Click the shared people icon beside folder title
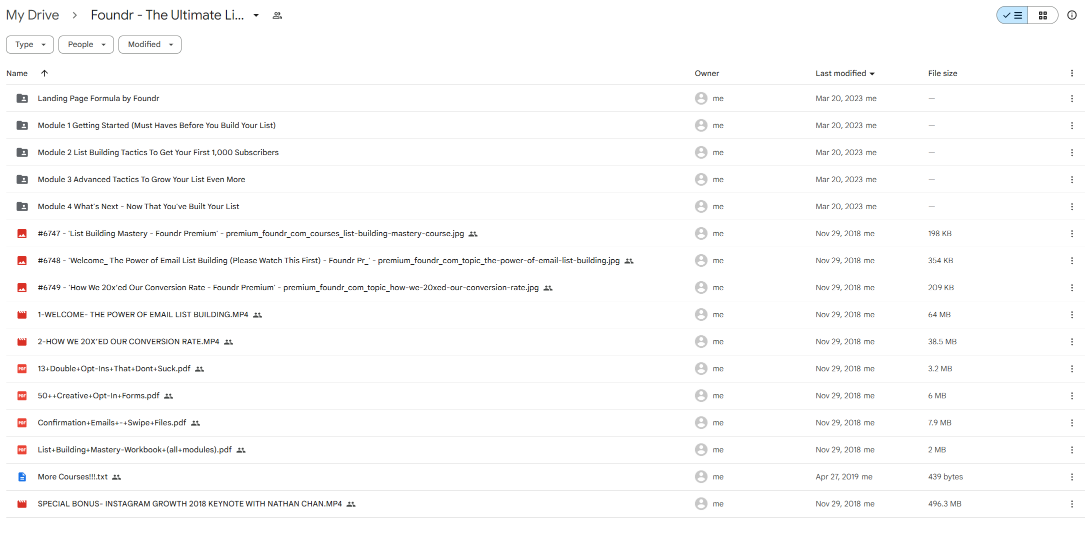The image size is (1086, 541). [x=277, y=16]
